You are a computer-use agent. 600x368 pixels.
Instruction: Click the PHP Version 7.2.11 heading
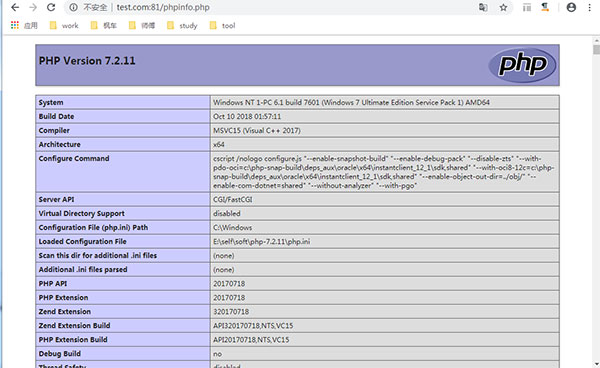[x=87, y=61]
